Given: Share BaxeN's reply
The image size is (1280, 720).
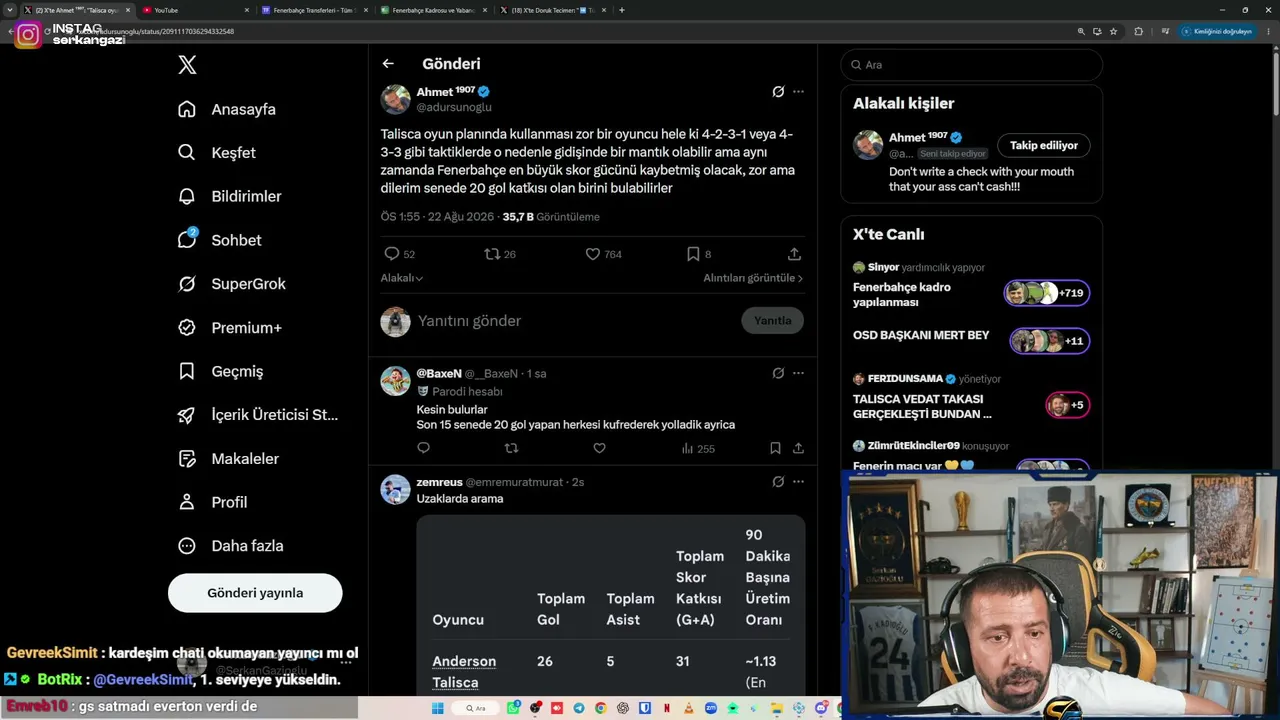Looking at the screenshot, I should pos(798,448).
